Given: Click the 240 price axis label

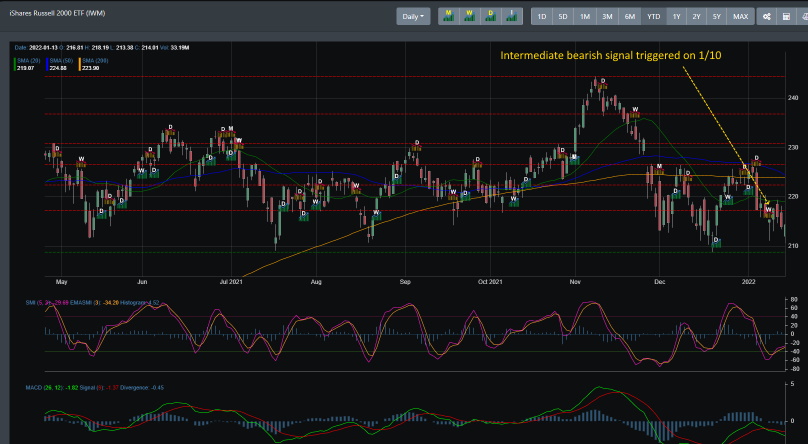Looking at the screenshot, I should pos(793,98).
